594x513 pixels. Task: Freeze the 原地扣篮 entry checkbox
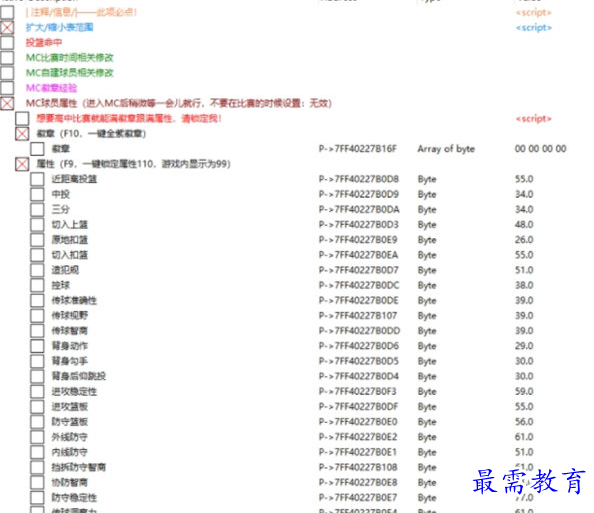[37, 239]
